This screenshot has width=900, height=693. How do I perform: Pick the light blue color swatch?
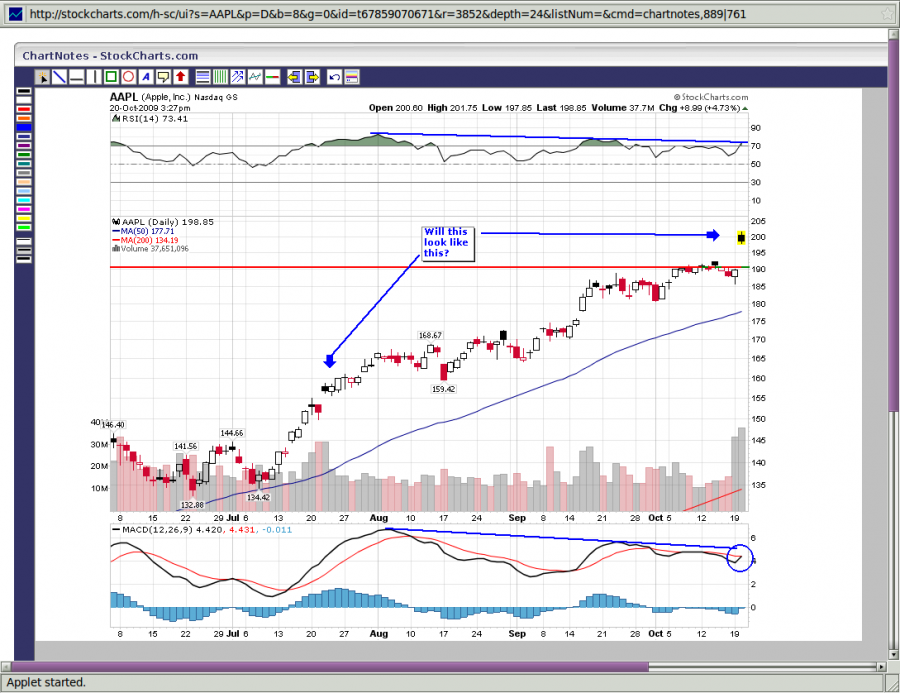24,191
